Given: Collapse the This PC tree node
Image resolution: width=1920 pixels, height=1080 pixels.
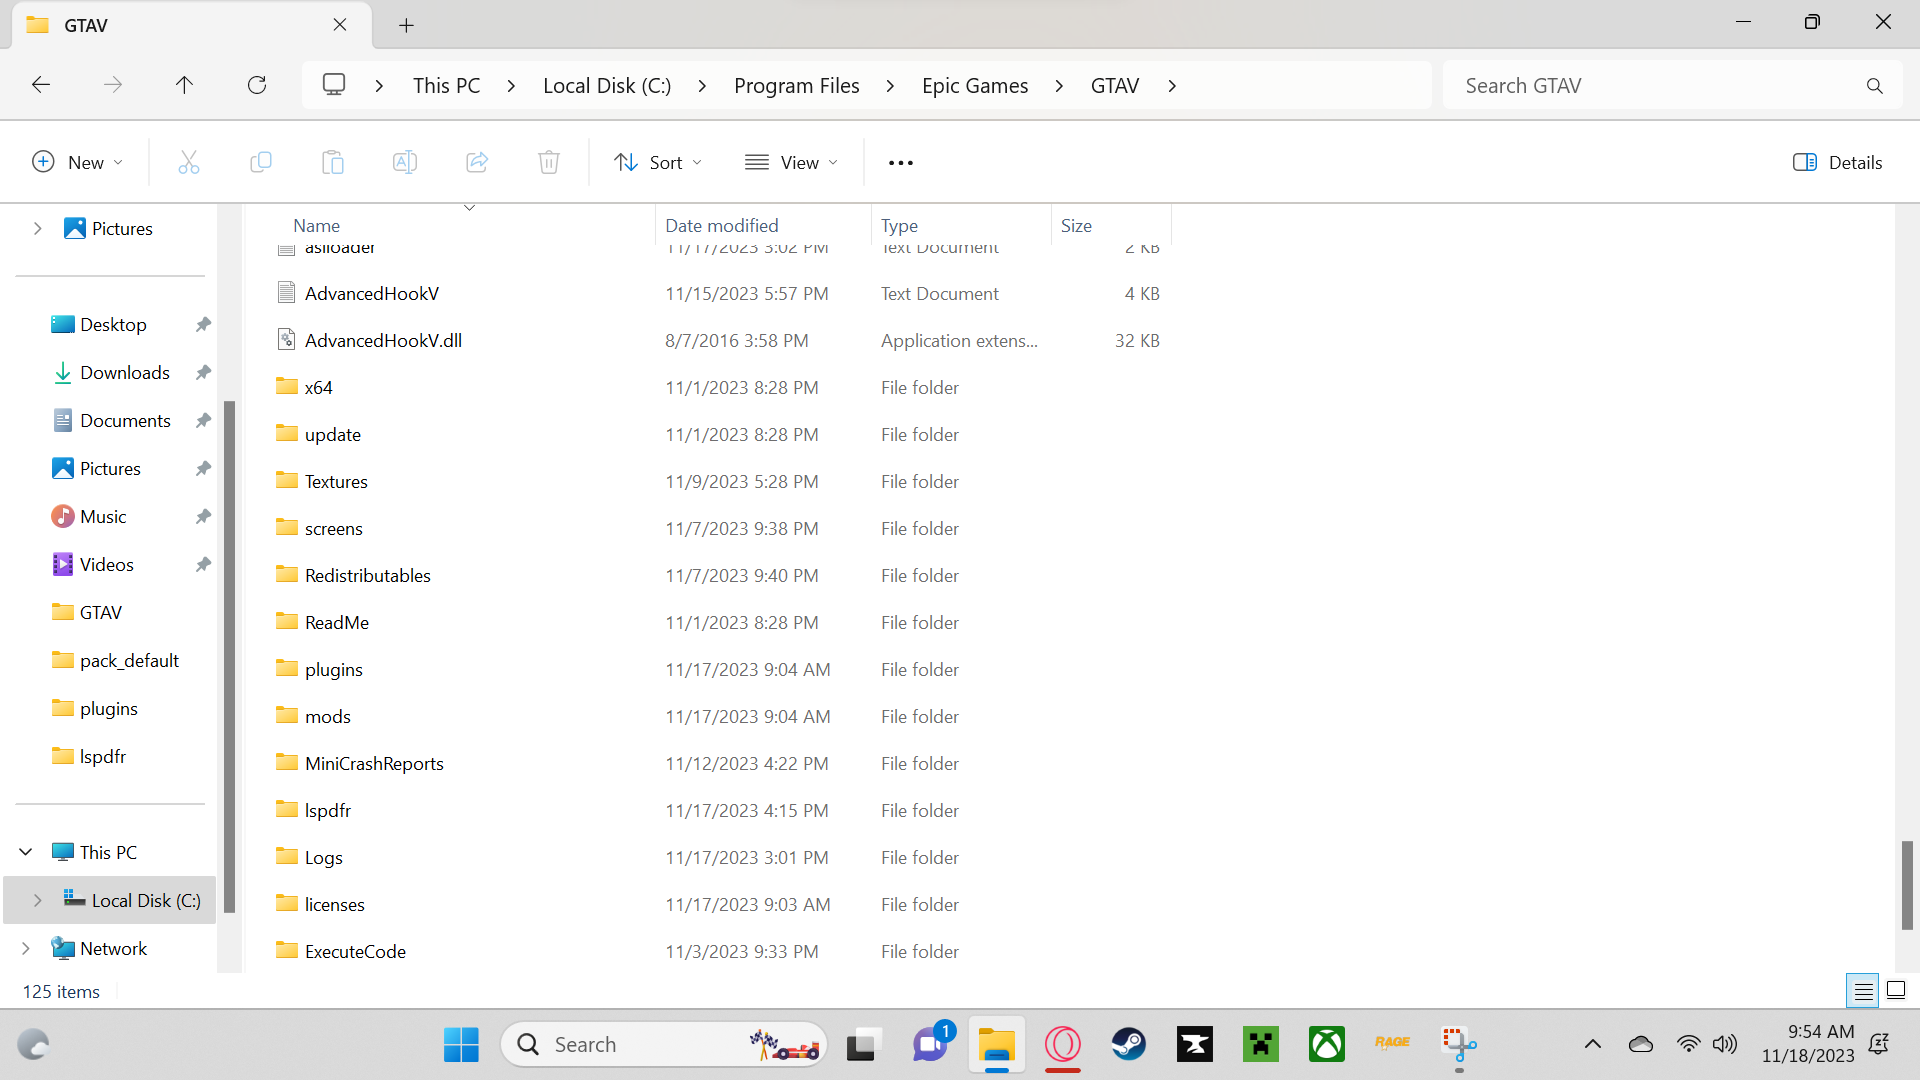Looking at the screenshot, I should 26,852.
